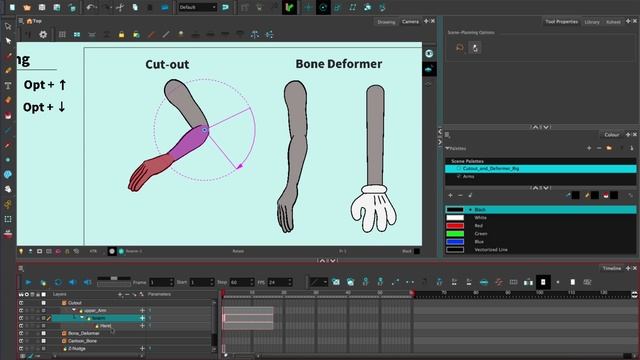Create a new scene with the New icon
The image size is (640, 360).
click(12, 7)
